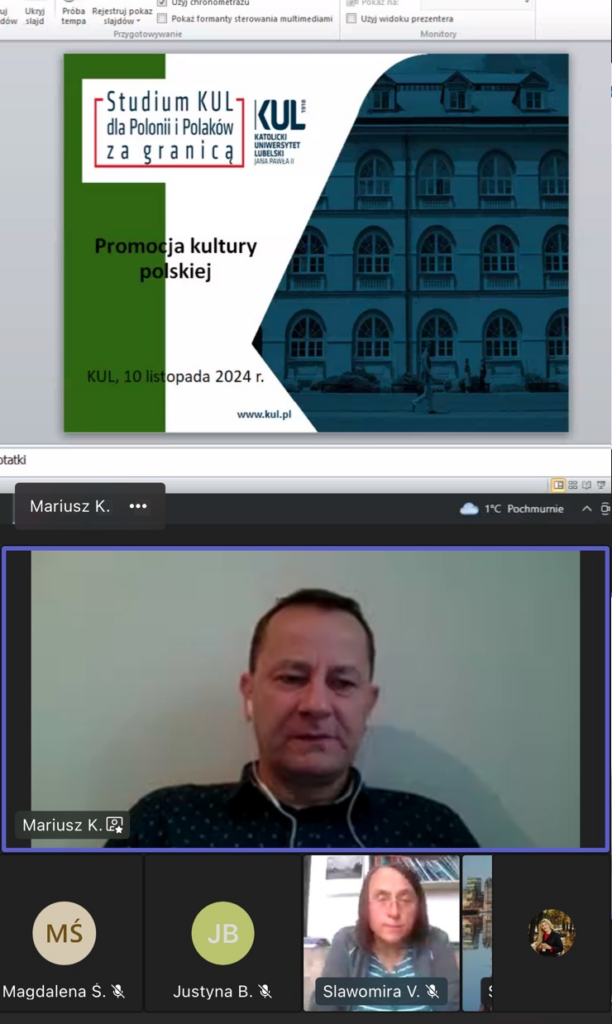This screenshot has width=612, height=1024.
Task: Click the KUL, 10 listopada 2024 r. text
Action: pos(175,376)
